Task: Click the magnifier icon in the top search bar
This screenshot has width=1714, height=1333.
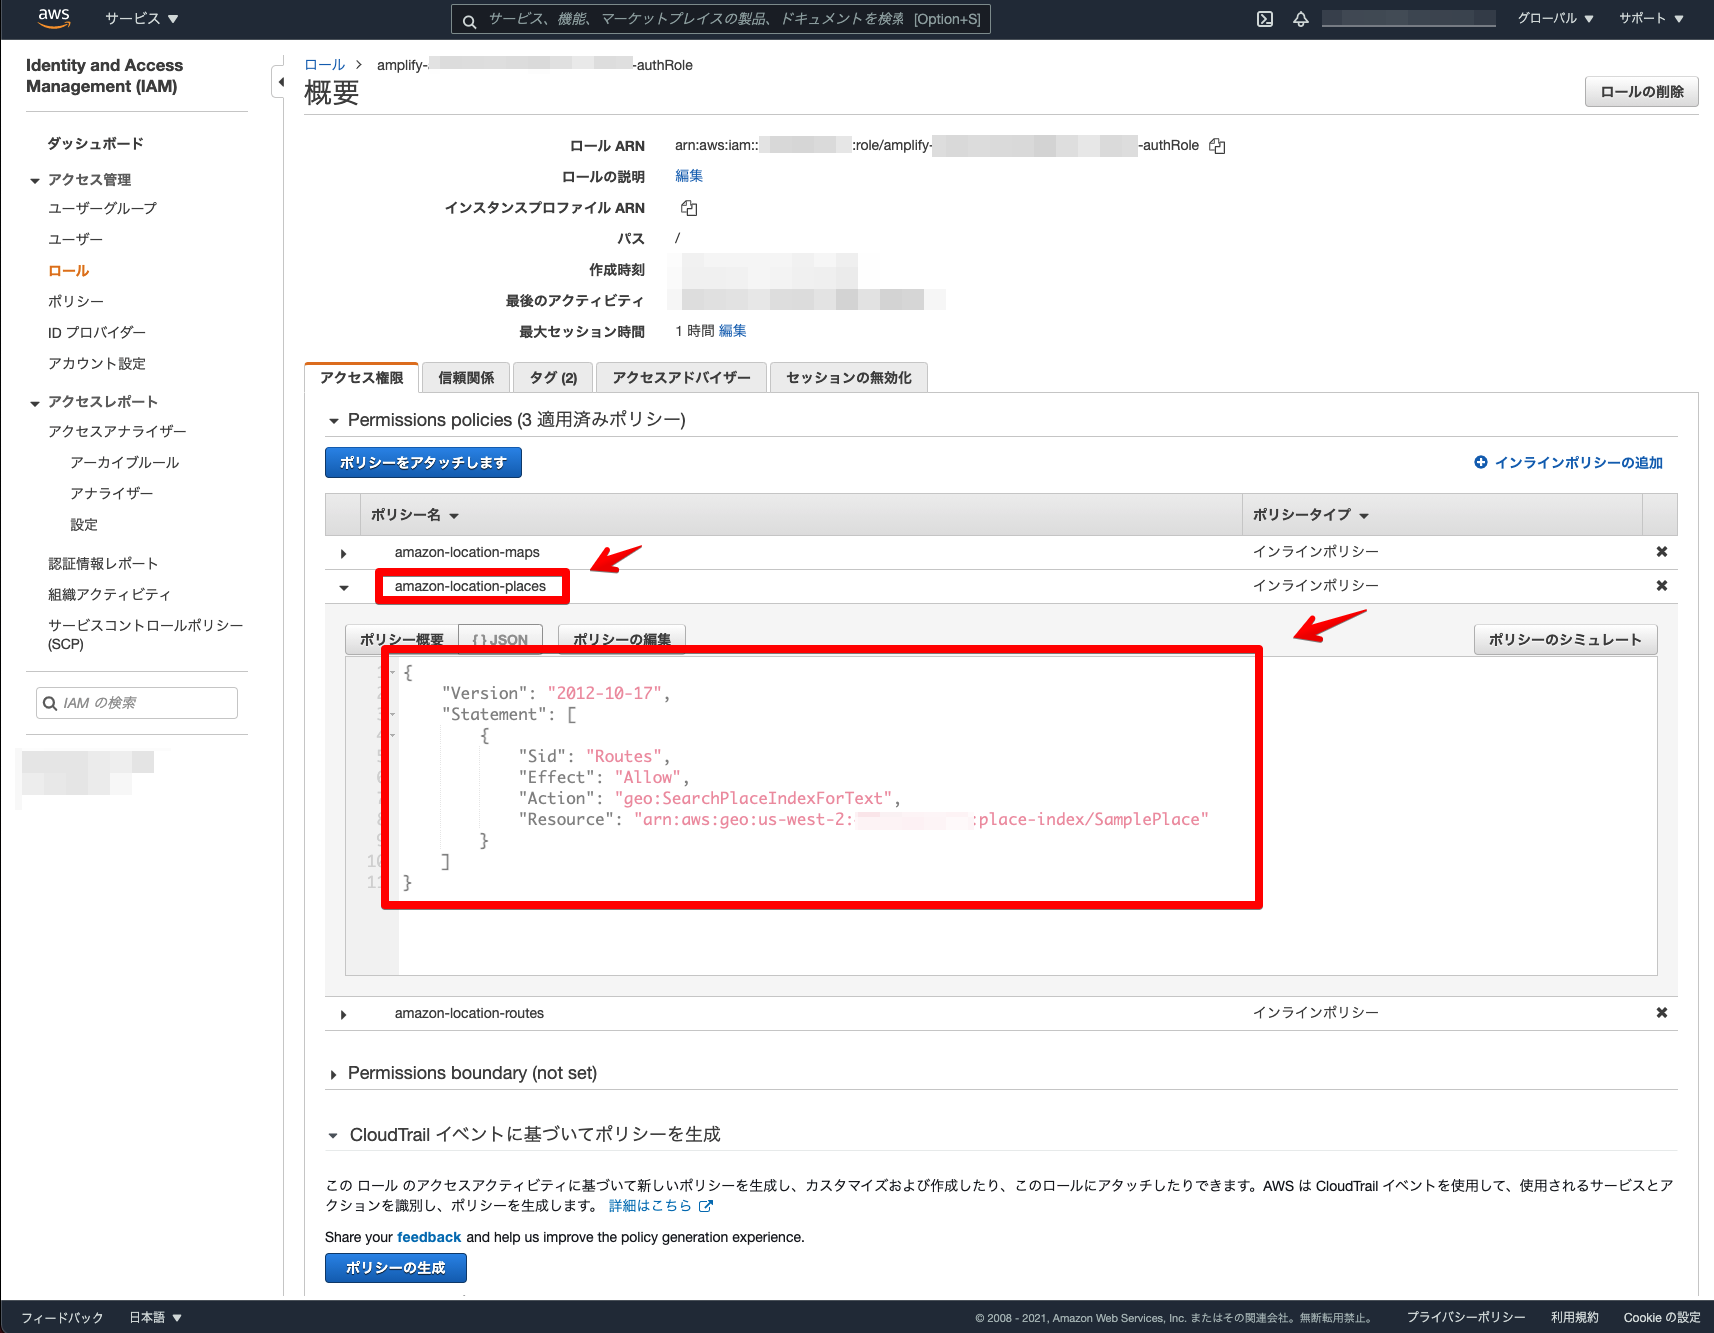Action: [x=469, y=19]
